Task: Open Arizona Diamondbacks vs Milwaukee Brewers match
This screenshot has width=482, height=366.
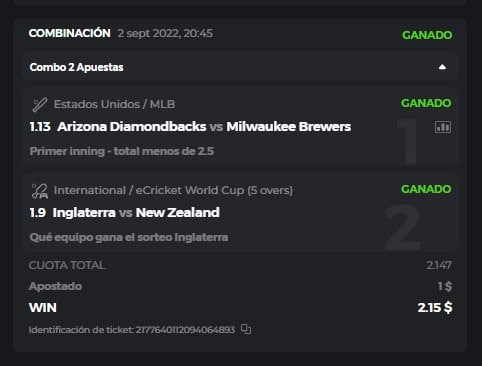Action: pyautogui.click(x=204, y=127)
